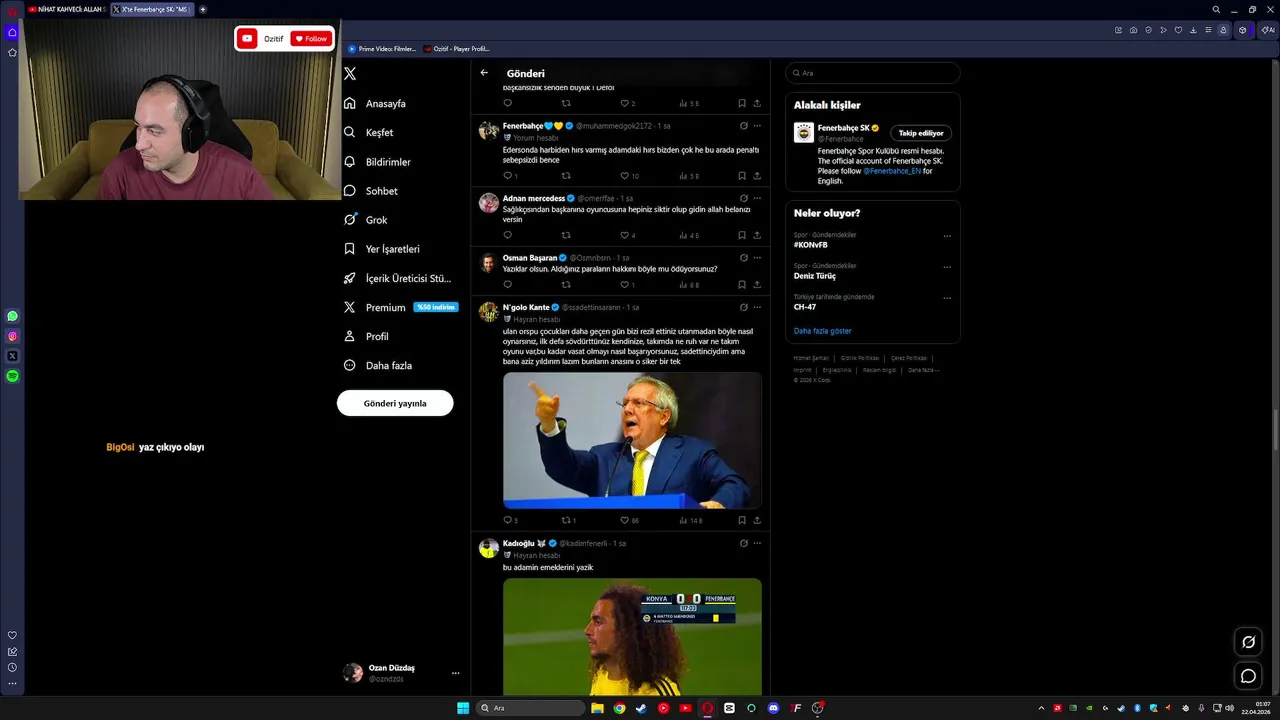Open Windows Start menu
This screenshot has width=1280, height=720.
click(x=463, y=708)
